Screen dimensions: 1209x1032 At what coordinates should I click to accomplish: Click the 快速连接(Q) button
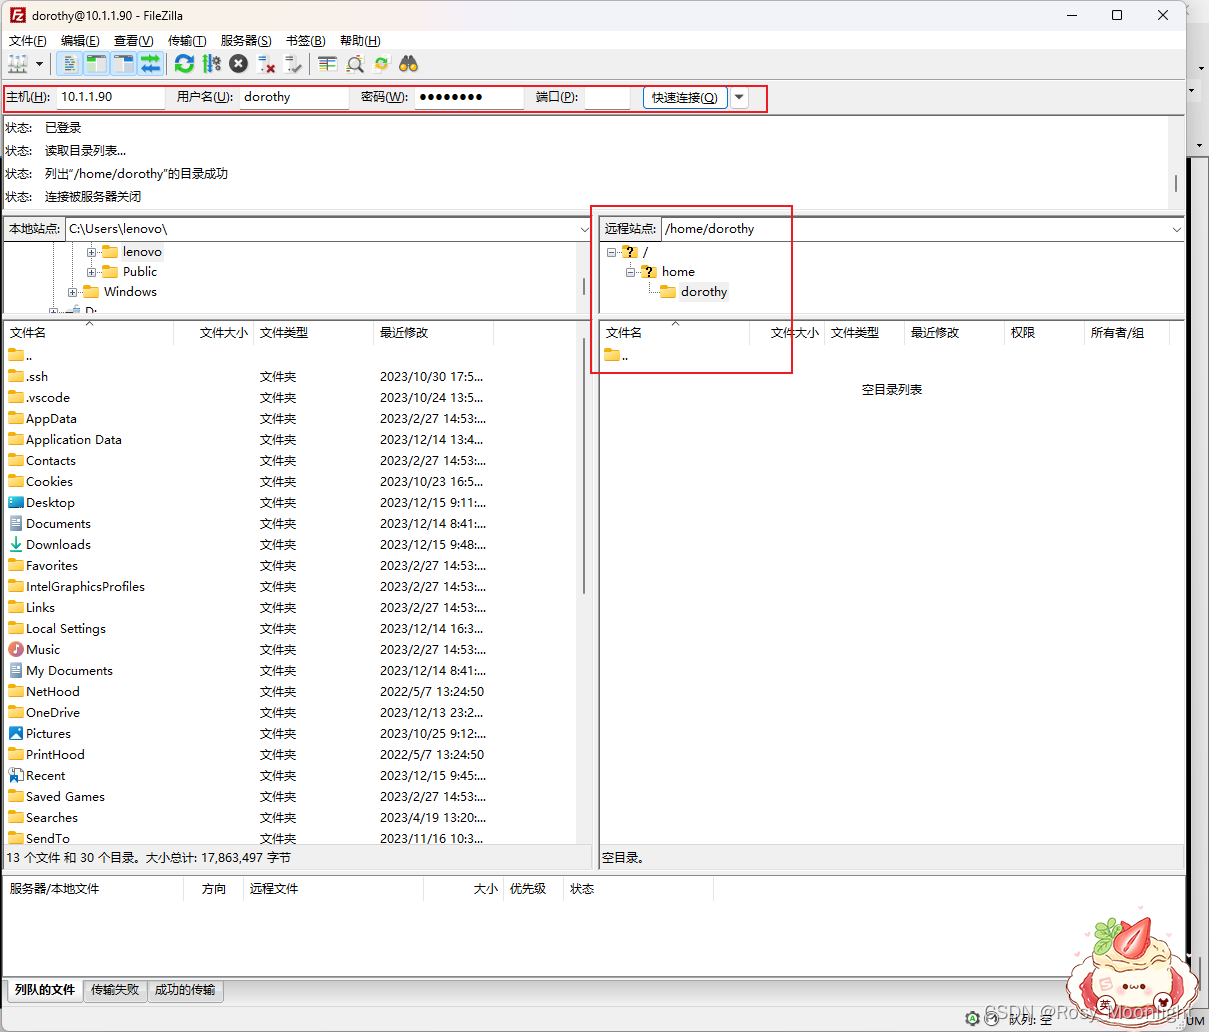click(x=685, y=97)
